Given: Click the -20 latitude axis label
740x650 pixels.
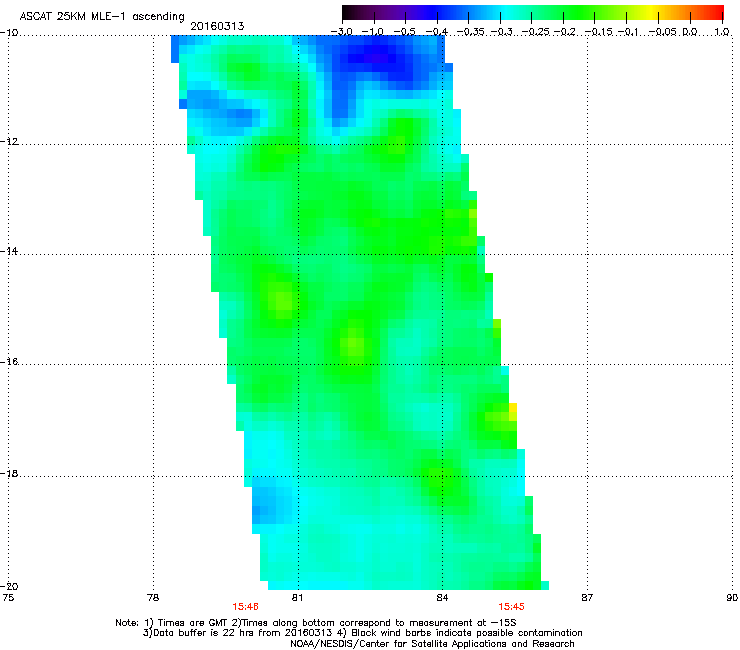Looking at the screenshot, I should (9, 586).
